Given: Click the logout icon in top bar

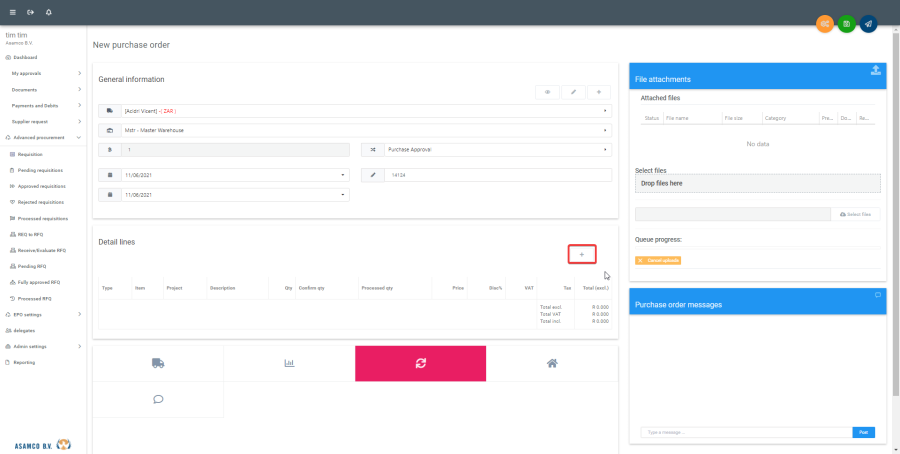Looking at the screenshot, I should [31, 12].
